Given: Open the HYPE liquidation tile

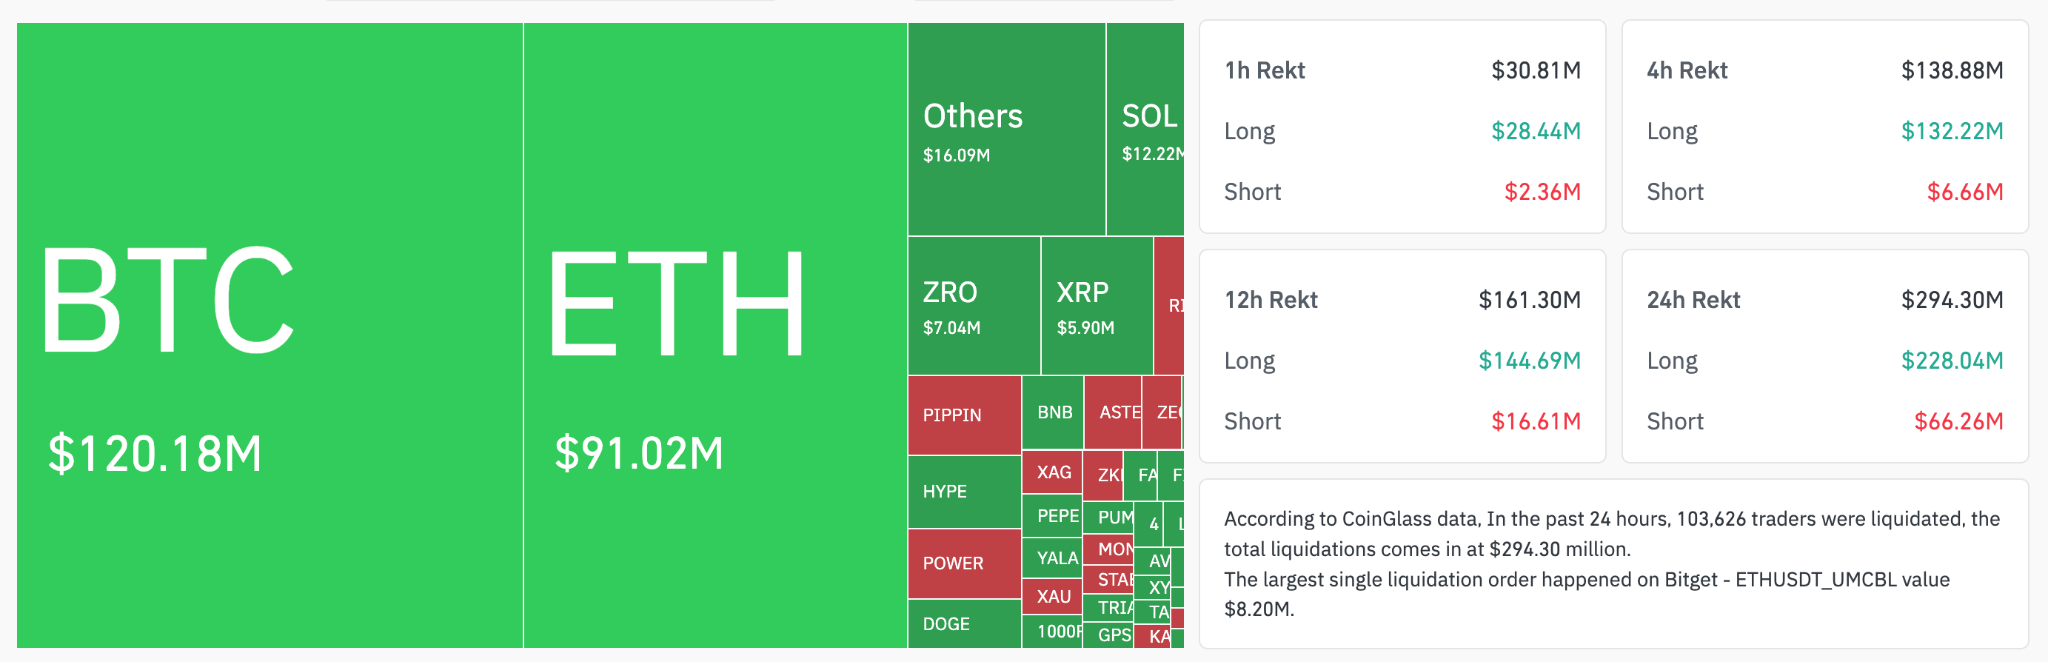Looking at the screenshot, I should coord(964,491).
